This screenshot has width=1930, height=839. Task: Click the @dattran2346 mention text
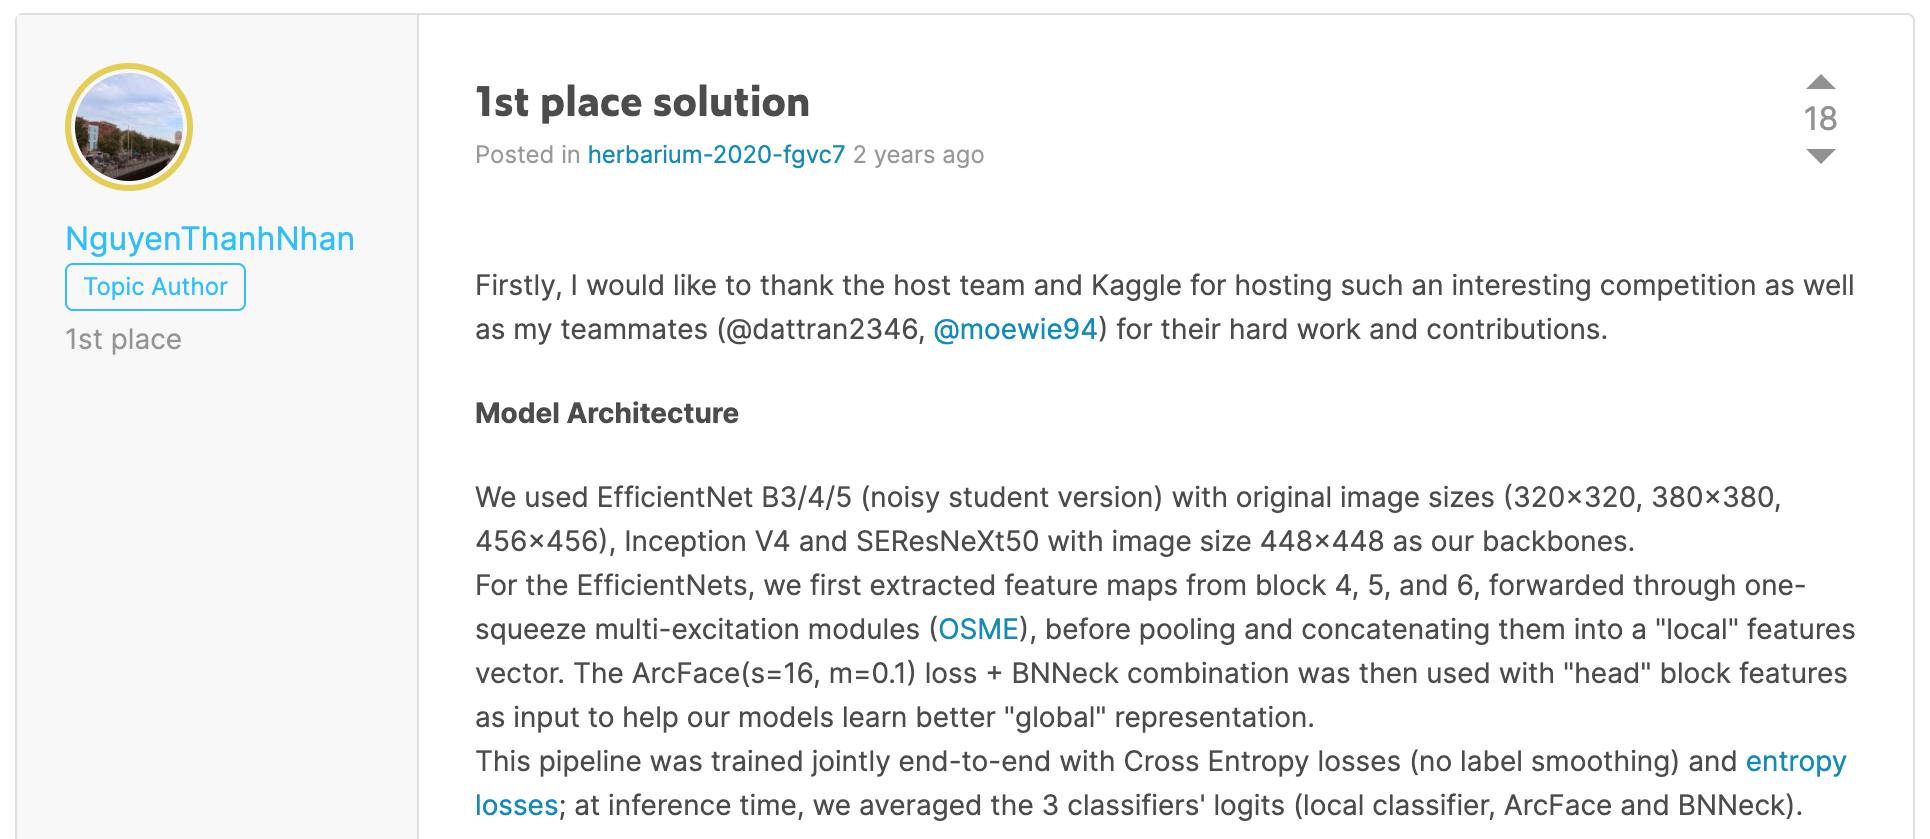821,329
